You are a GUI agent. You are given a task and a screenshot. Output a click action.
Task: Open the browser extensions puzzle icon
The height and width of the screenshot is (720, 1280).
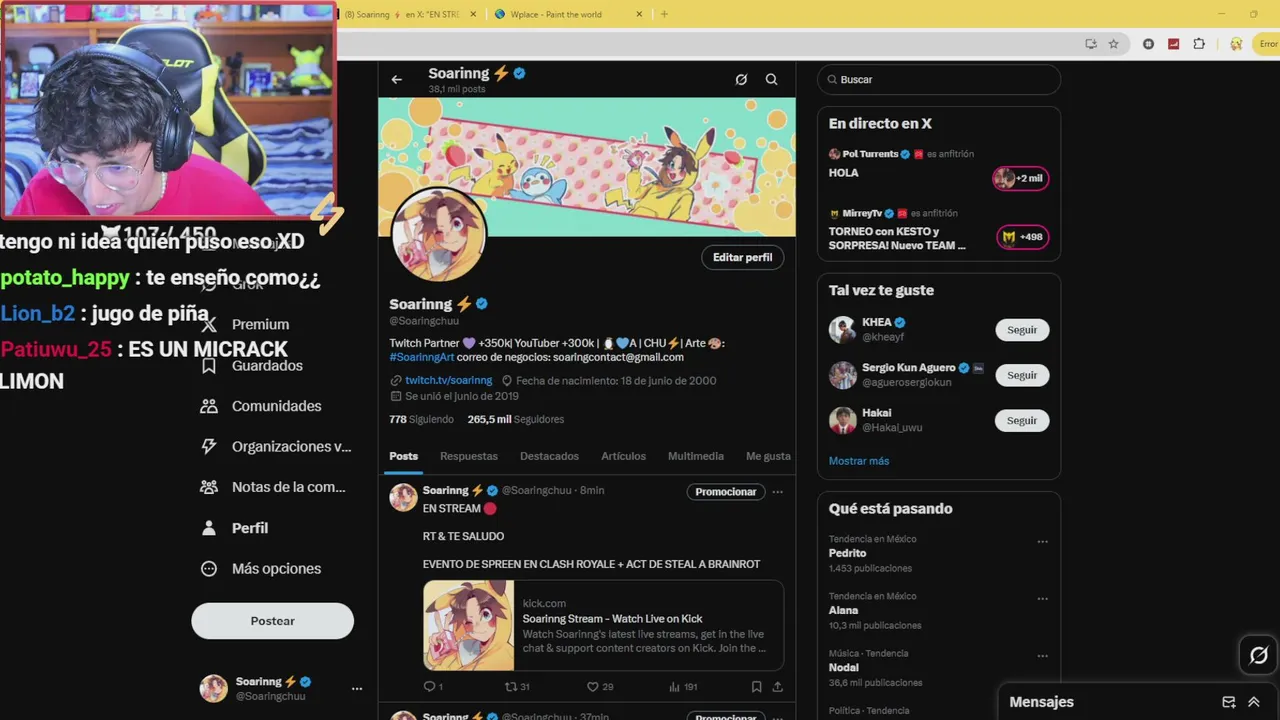1199,44
